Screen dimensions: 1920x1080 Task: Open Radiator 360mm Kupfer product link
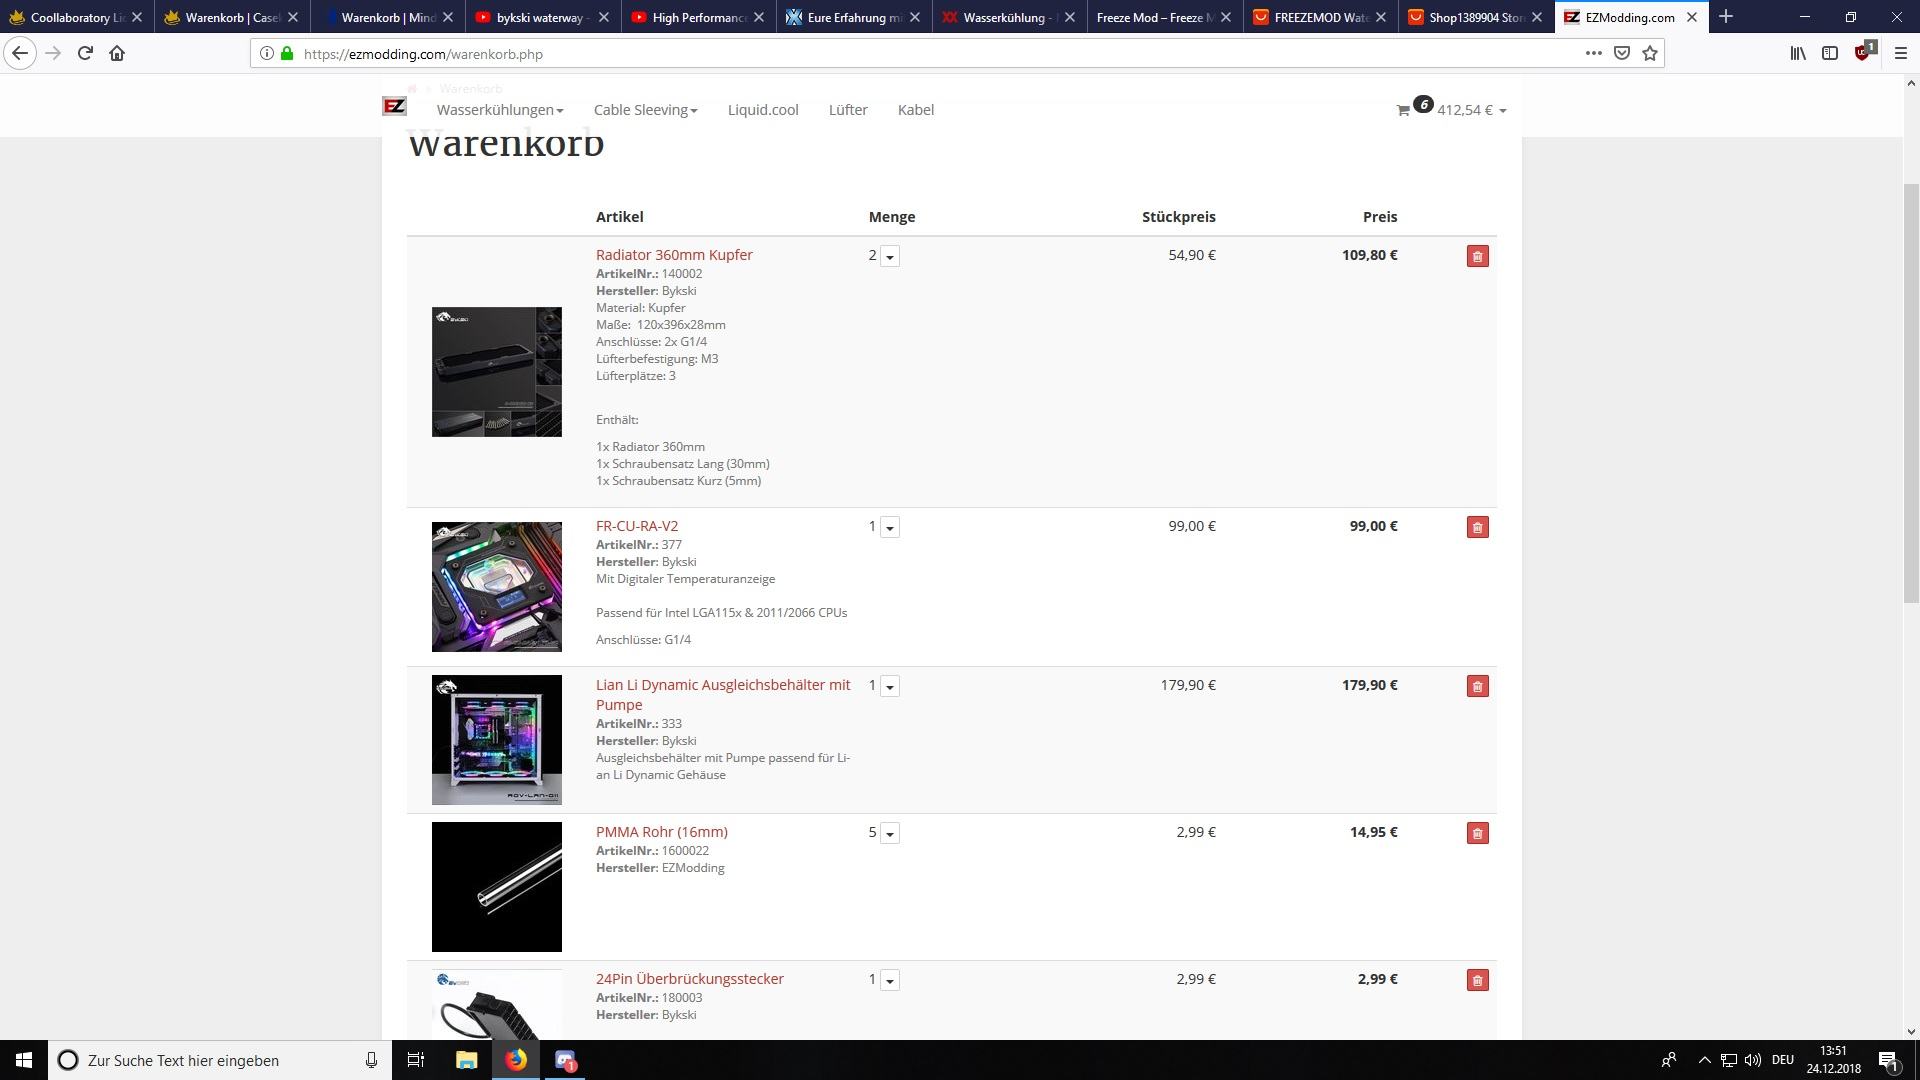point(674,255)
